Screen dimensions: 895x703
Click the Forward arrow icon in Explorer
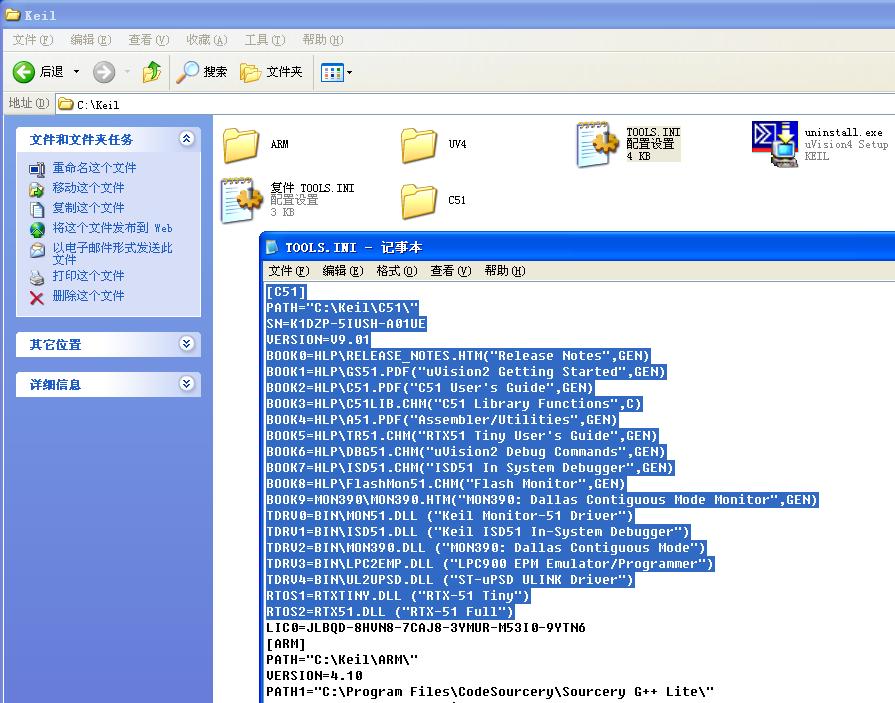tap(104, 72)
